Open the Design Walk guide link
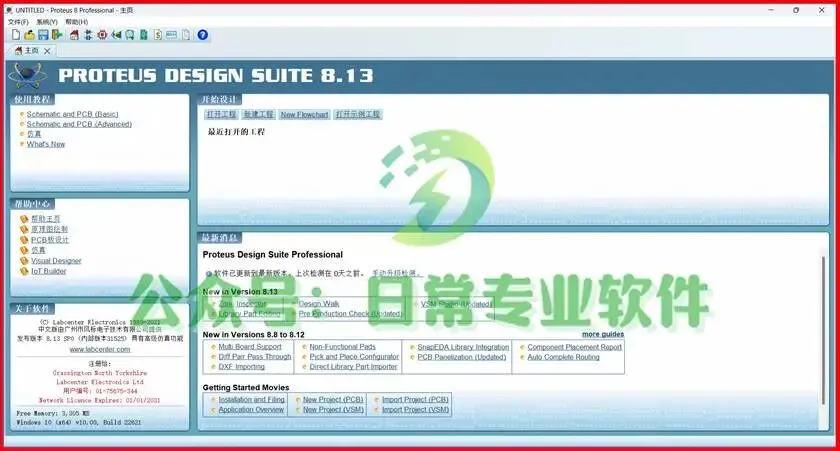The width and height of the screenshot is (840, 451). point(319,304)
